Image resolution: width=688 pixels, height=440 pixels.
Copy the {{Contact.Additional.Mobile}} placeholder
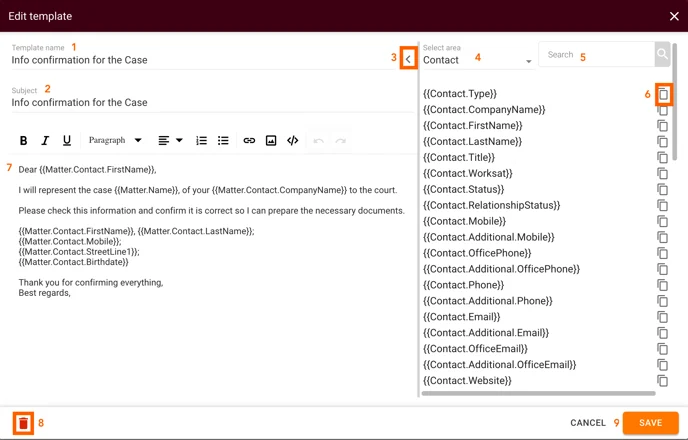tap(663, 237)
